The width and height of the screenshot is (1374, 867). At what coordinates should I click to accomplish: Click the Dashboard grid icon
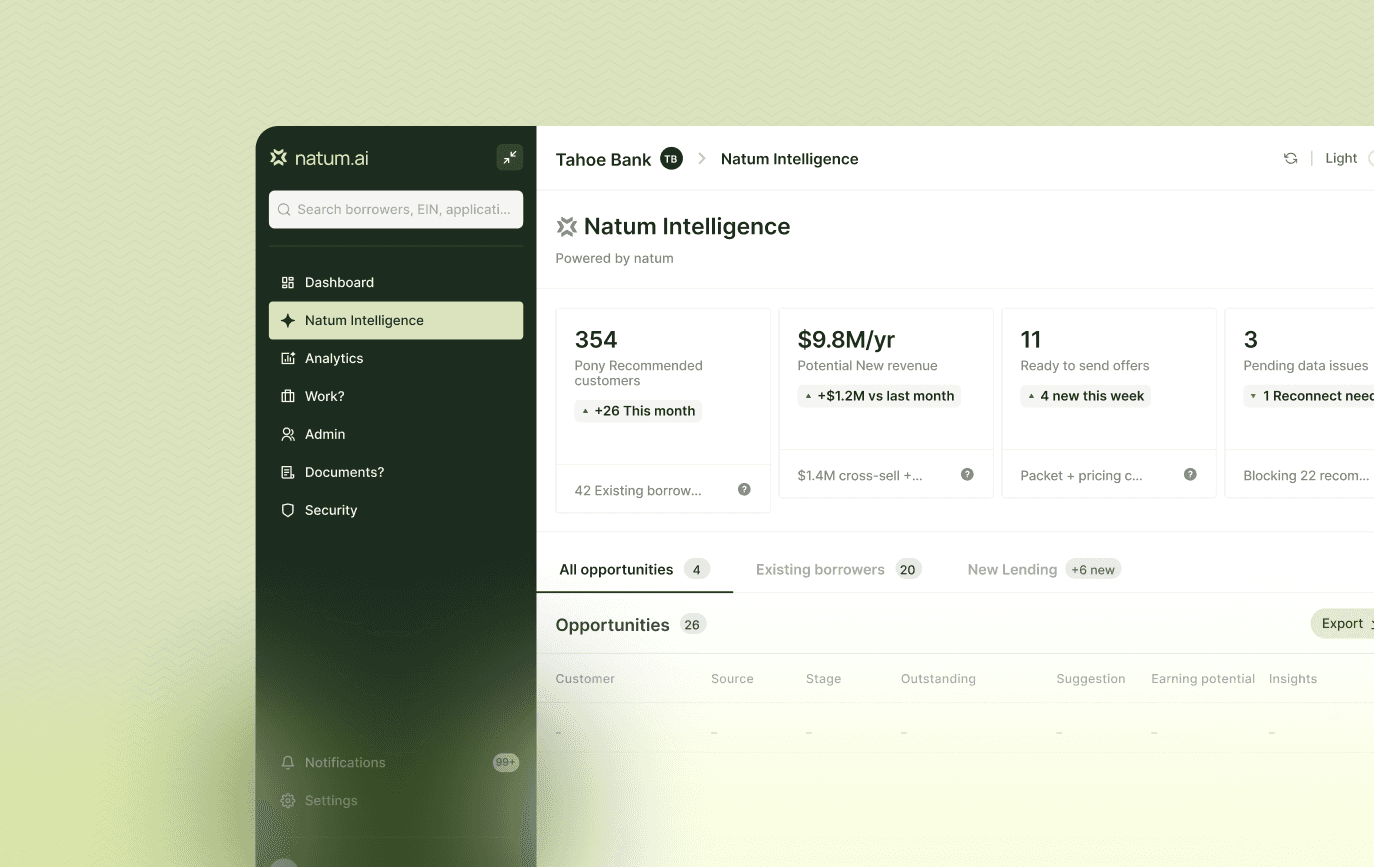click(288, 283)
